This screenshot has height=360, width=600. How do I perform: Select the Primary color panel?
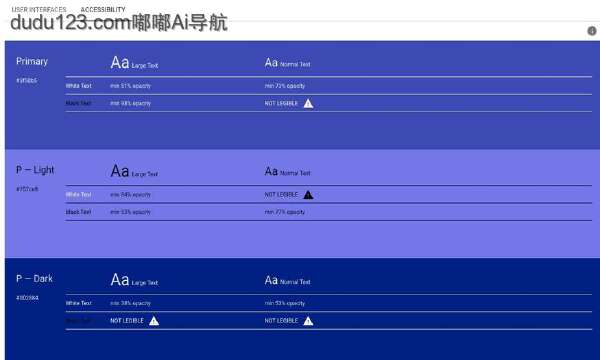pos(302,95)
